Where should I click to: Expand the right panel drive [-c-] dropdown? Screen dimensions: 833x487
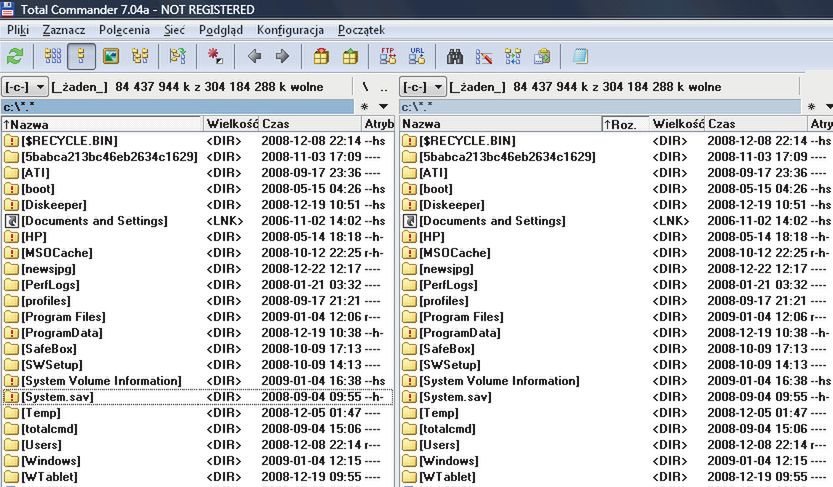point(423,87)
